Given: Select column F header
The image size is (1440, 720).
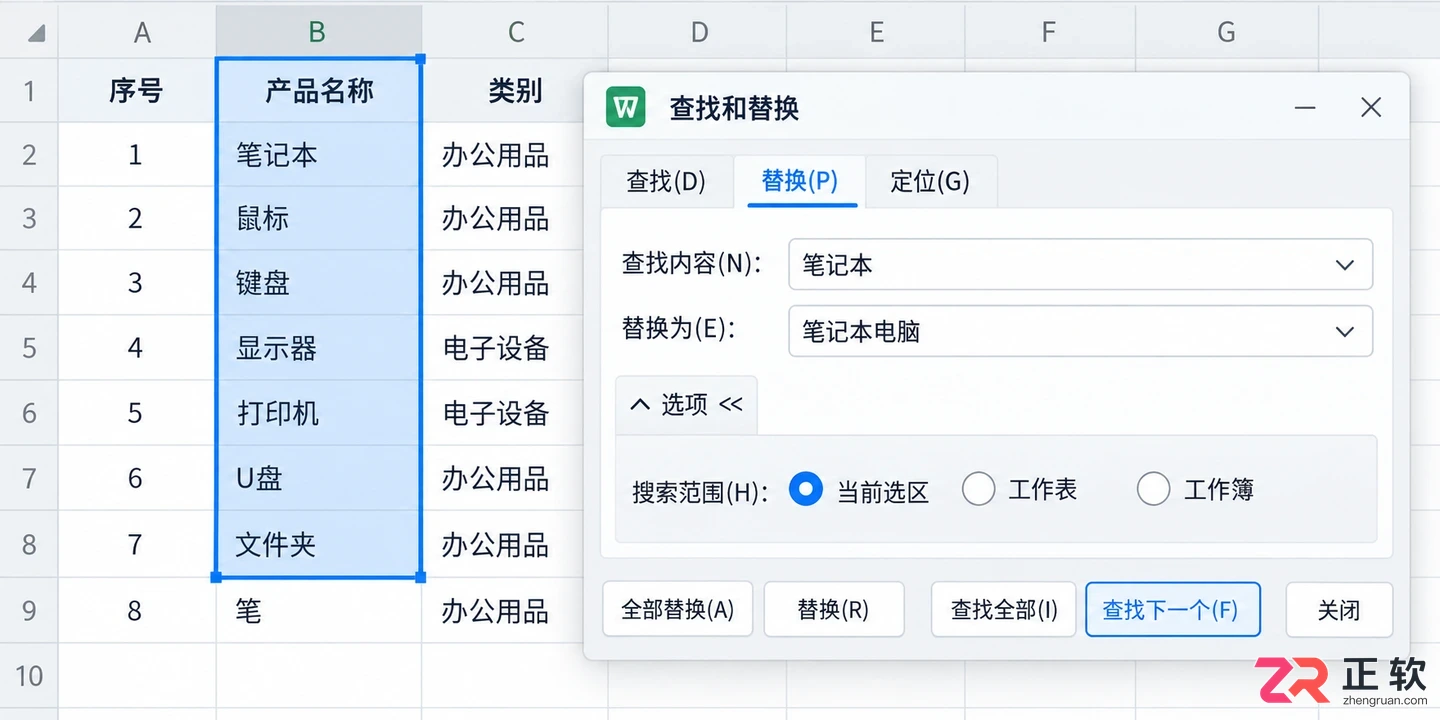Looking at the screenshot, I should (x=1048, y=32).
